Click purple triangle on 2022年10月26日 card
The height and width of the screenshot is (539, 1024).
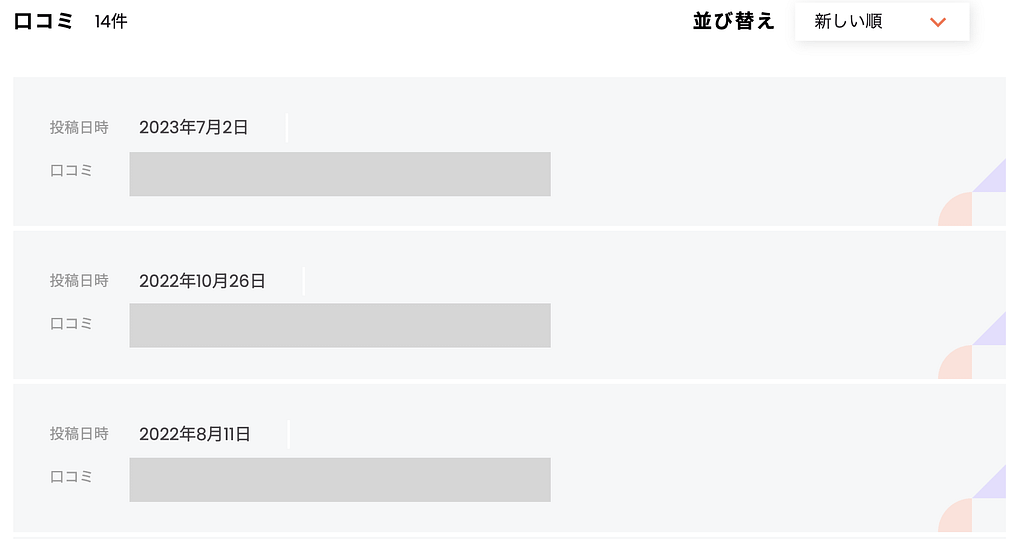pyautogui.click(x=994, y=334)
